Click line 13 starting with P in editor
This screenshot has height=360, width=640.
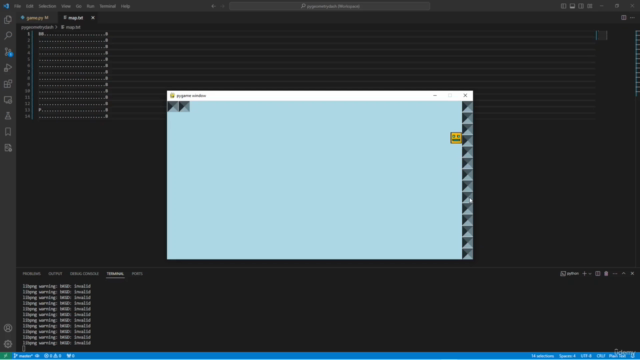(x=73, y=110)
